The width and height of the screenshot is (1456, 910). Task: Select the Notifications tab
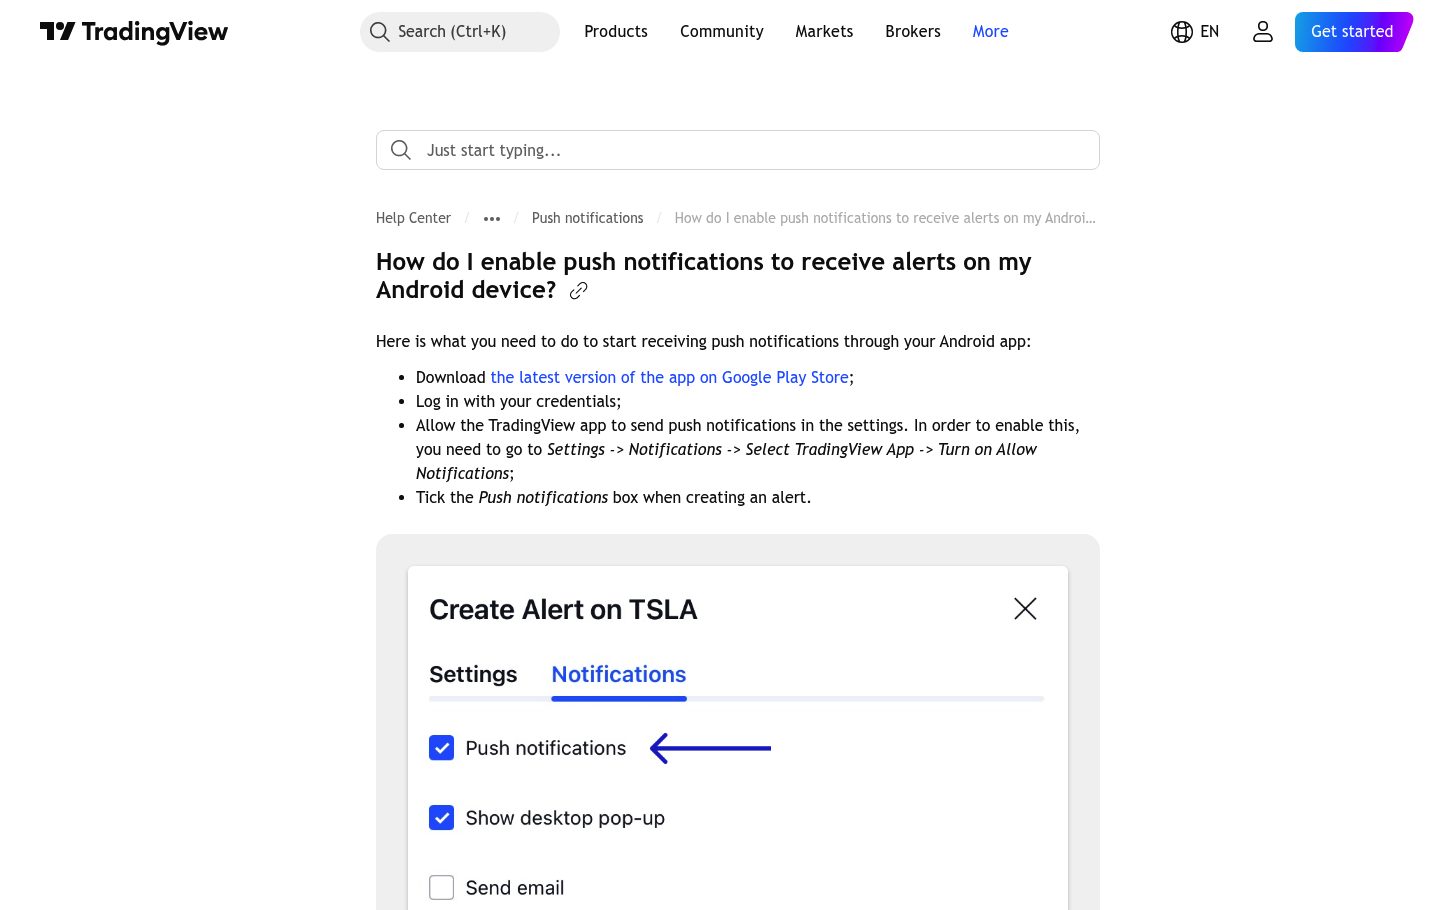tap(619, 675)
